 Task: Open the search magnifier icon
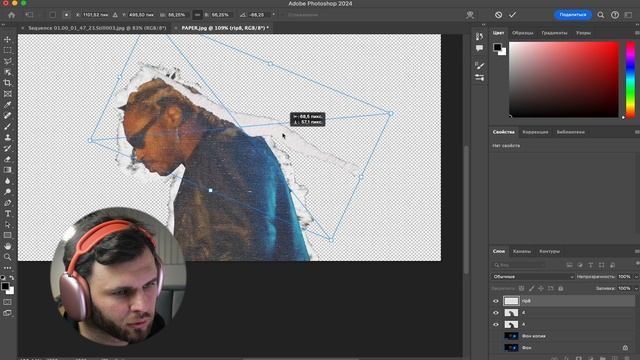click(x=601, y=15)
